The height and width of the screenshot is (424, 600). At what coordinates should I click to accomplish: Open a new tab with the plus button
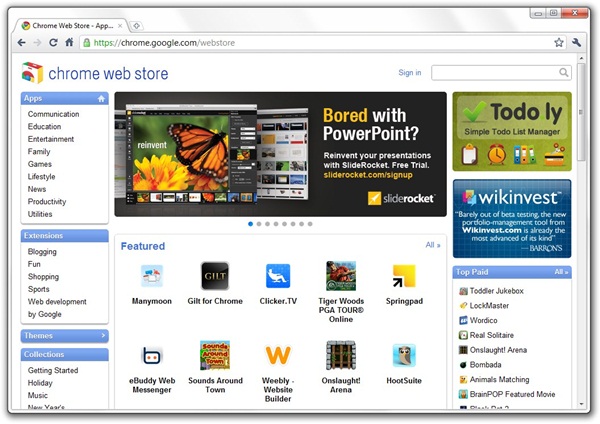[x=136, y=26]
